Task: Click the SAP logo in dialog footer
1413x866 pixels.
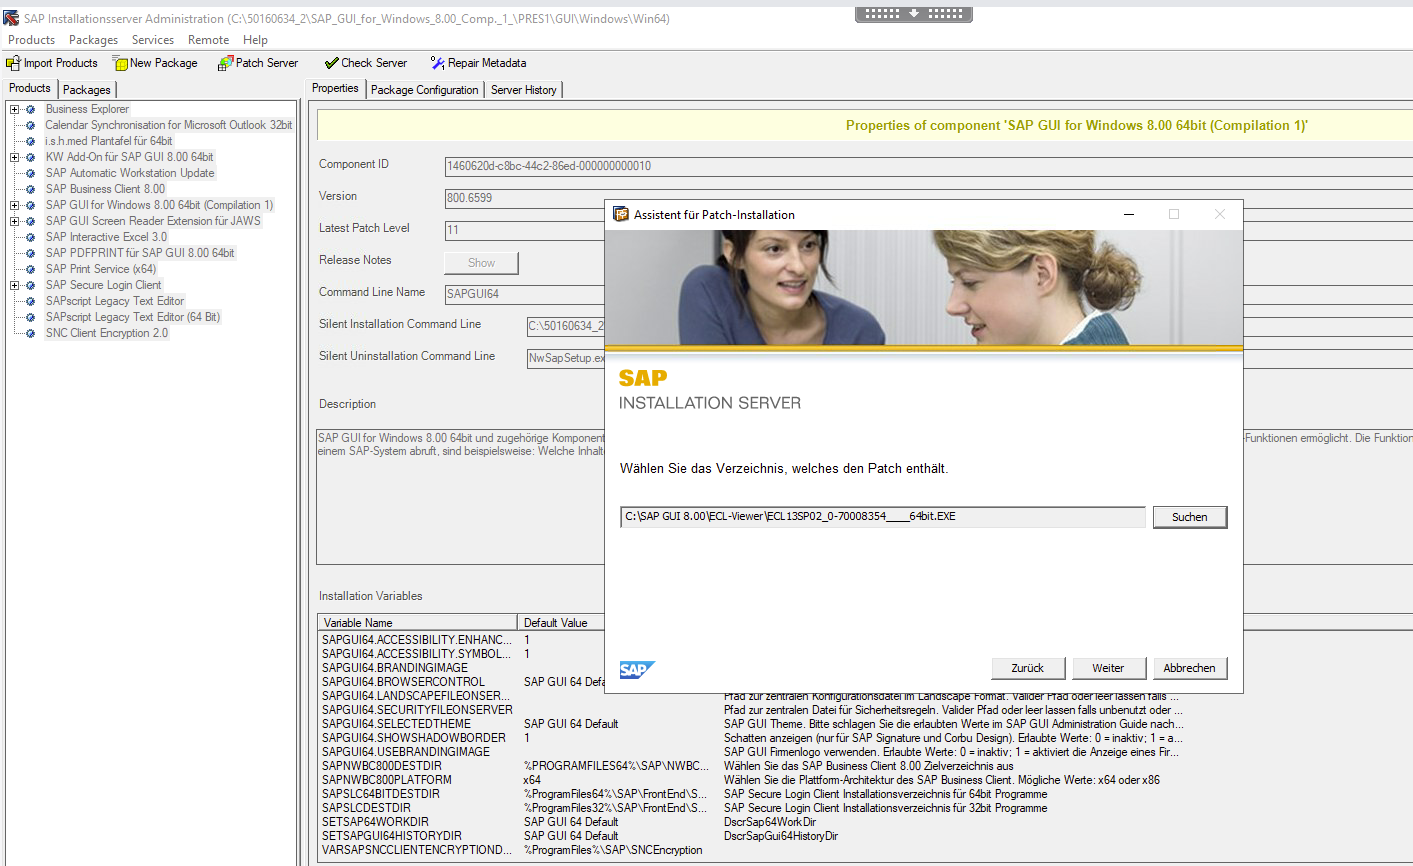Action: (x=636, y=670)
